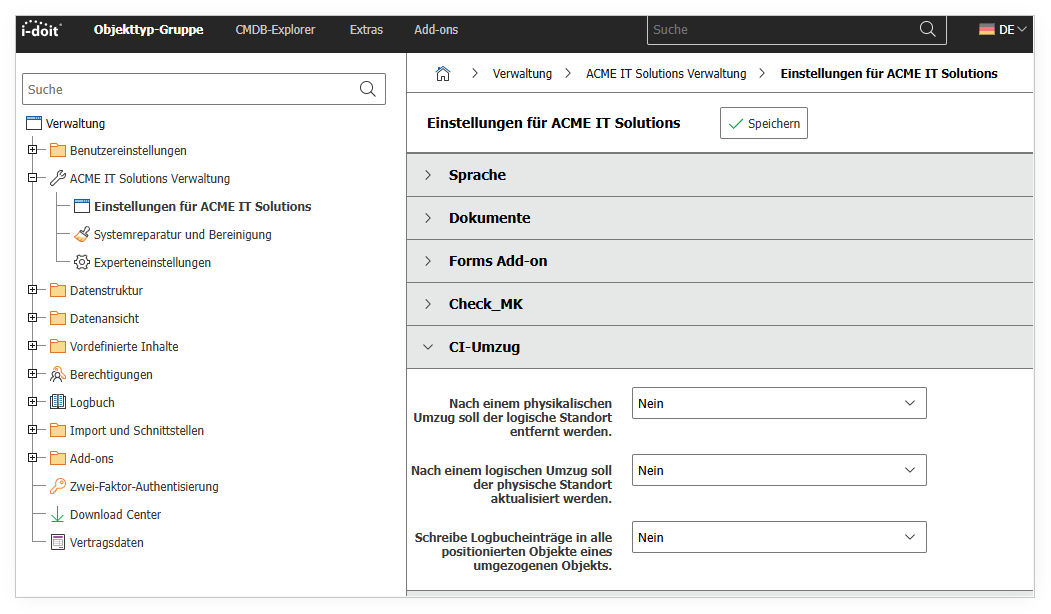Expand the Vordefinierte Inhalte tree node

click(32, 346)
